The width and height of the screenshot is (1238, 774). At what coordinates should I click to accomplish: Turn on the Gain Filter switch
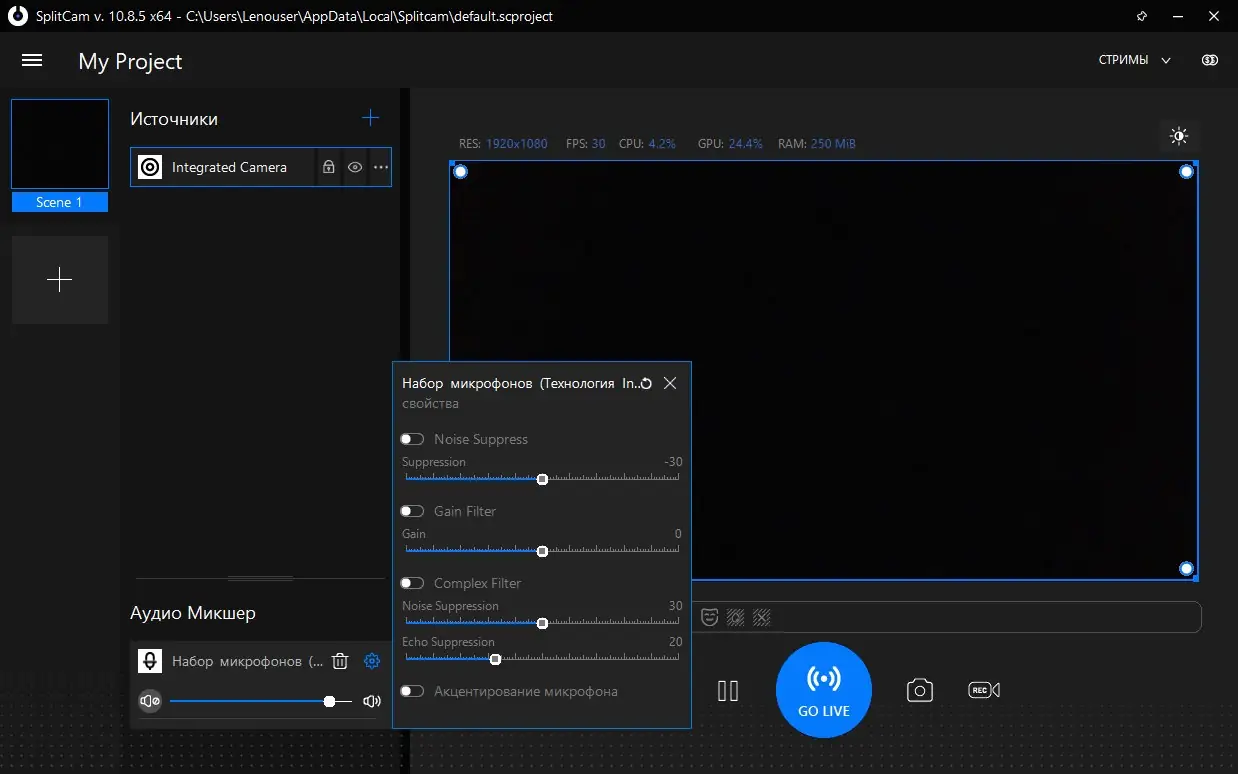412,511
